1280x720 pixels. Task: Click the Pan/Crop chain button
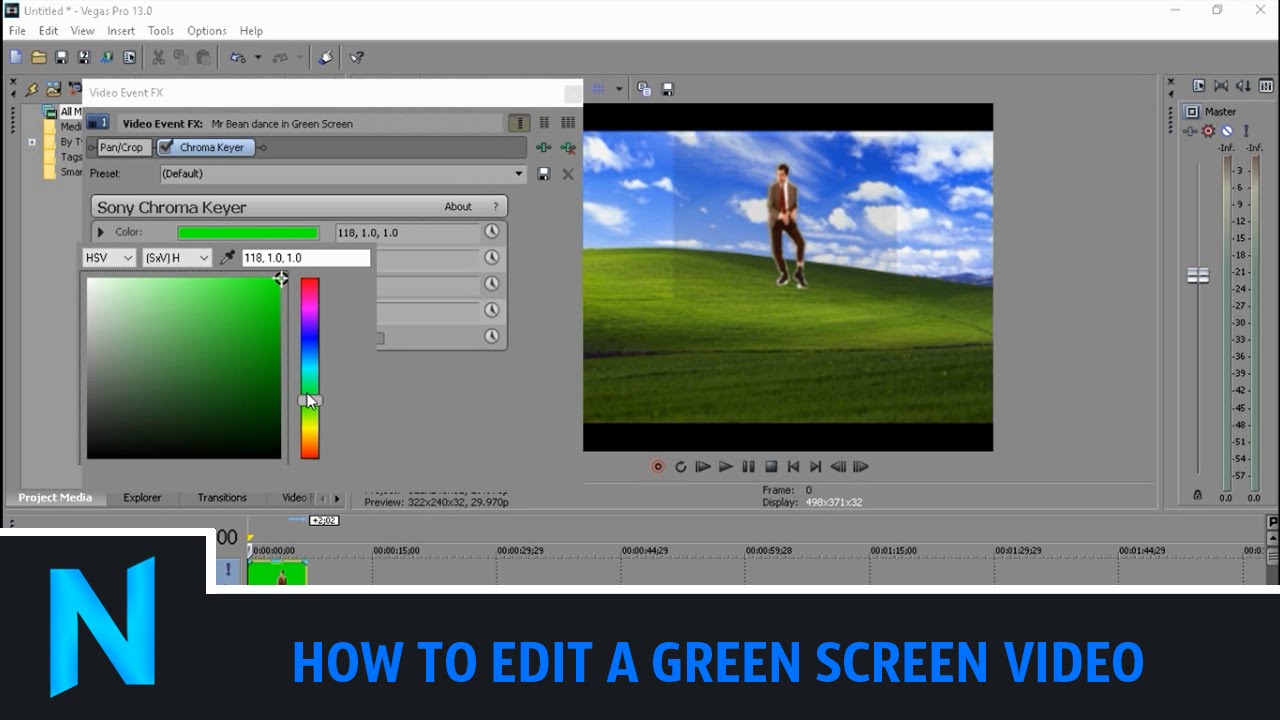(122, 148)
